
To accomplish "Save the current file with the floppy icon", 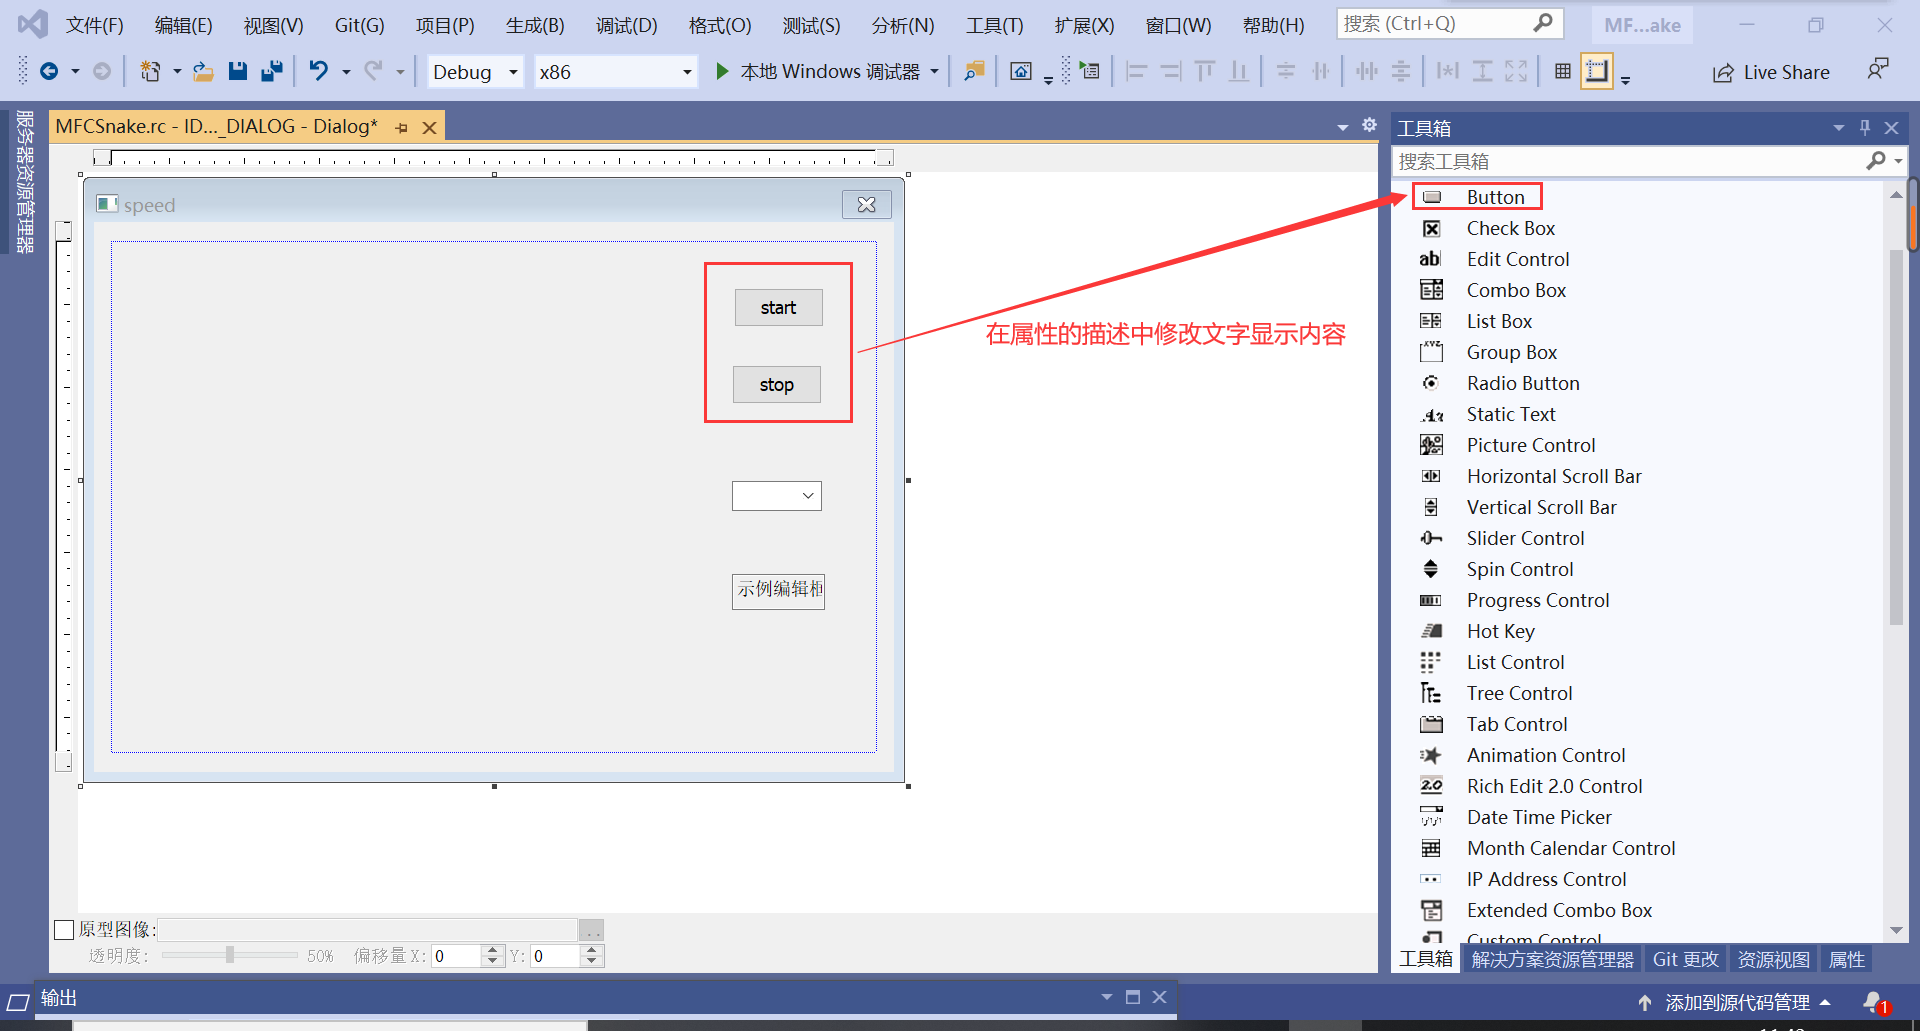I will point(237,71).
